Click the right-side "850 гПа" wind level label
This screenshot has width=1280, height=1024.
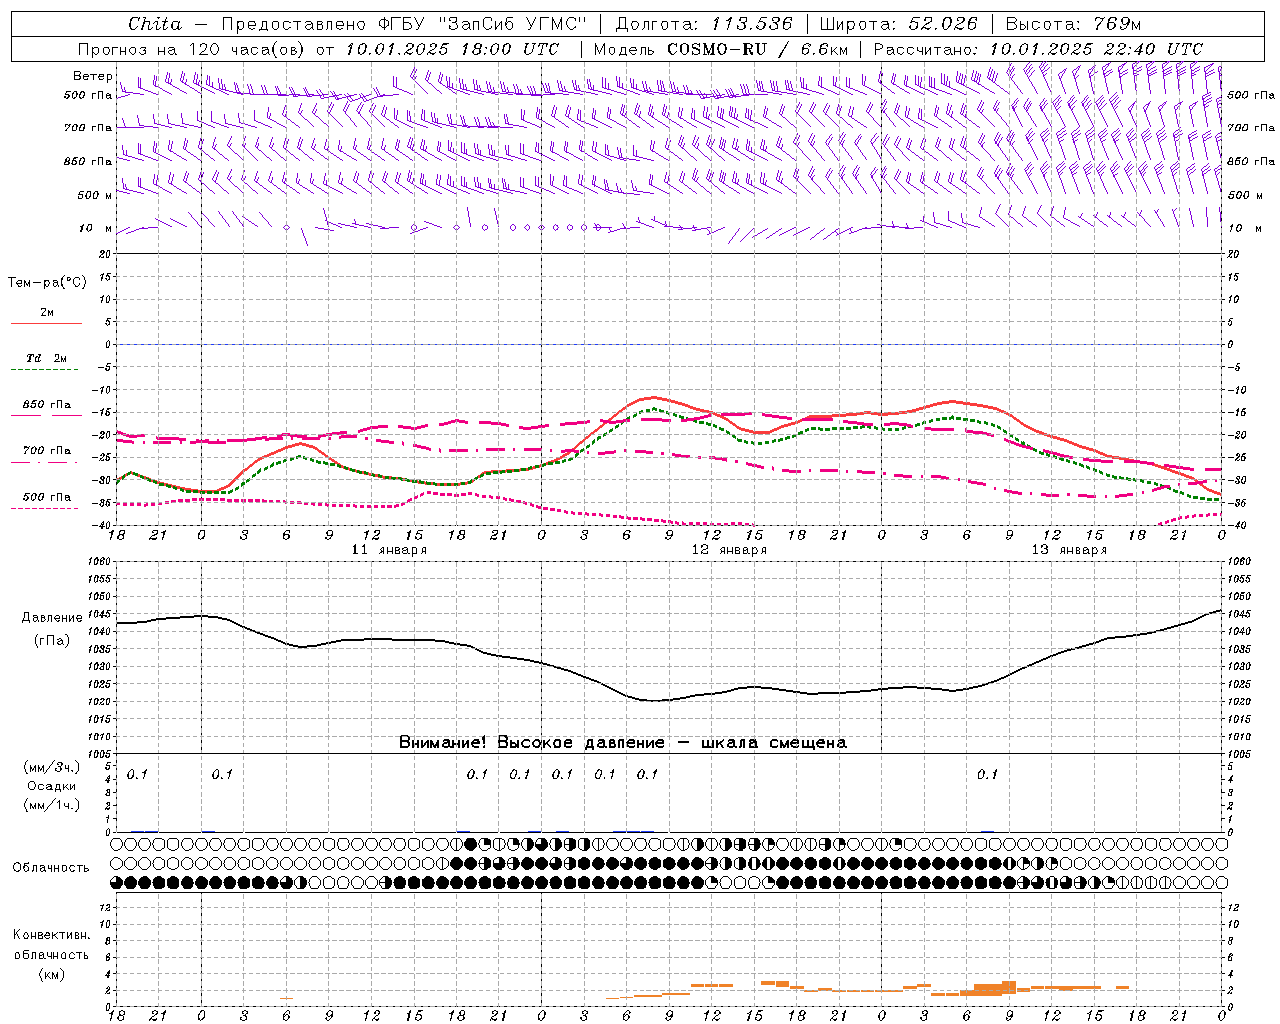point(1251,161)
